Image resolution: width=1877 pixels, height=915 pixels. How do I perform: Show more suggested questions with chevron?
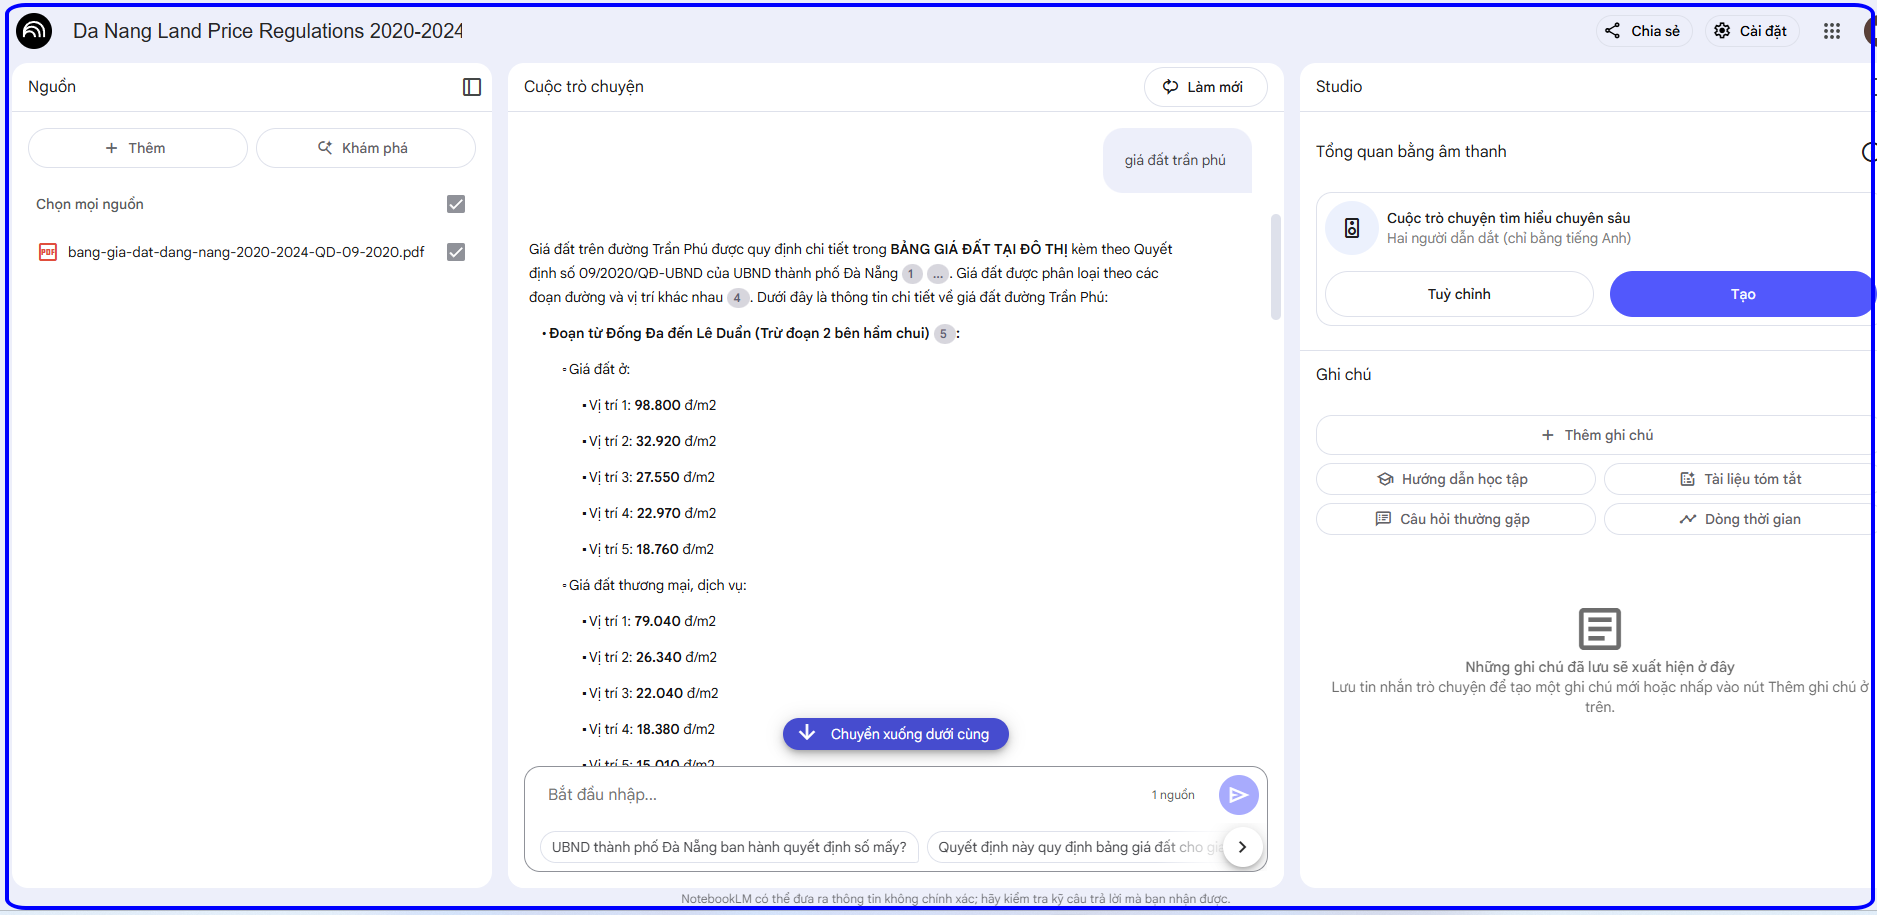coord(1242,847)
